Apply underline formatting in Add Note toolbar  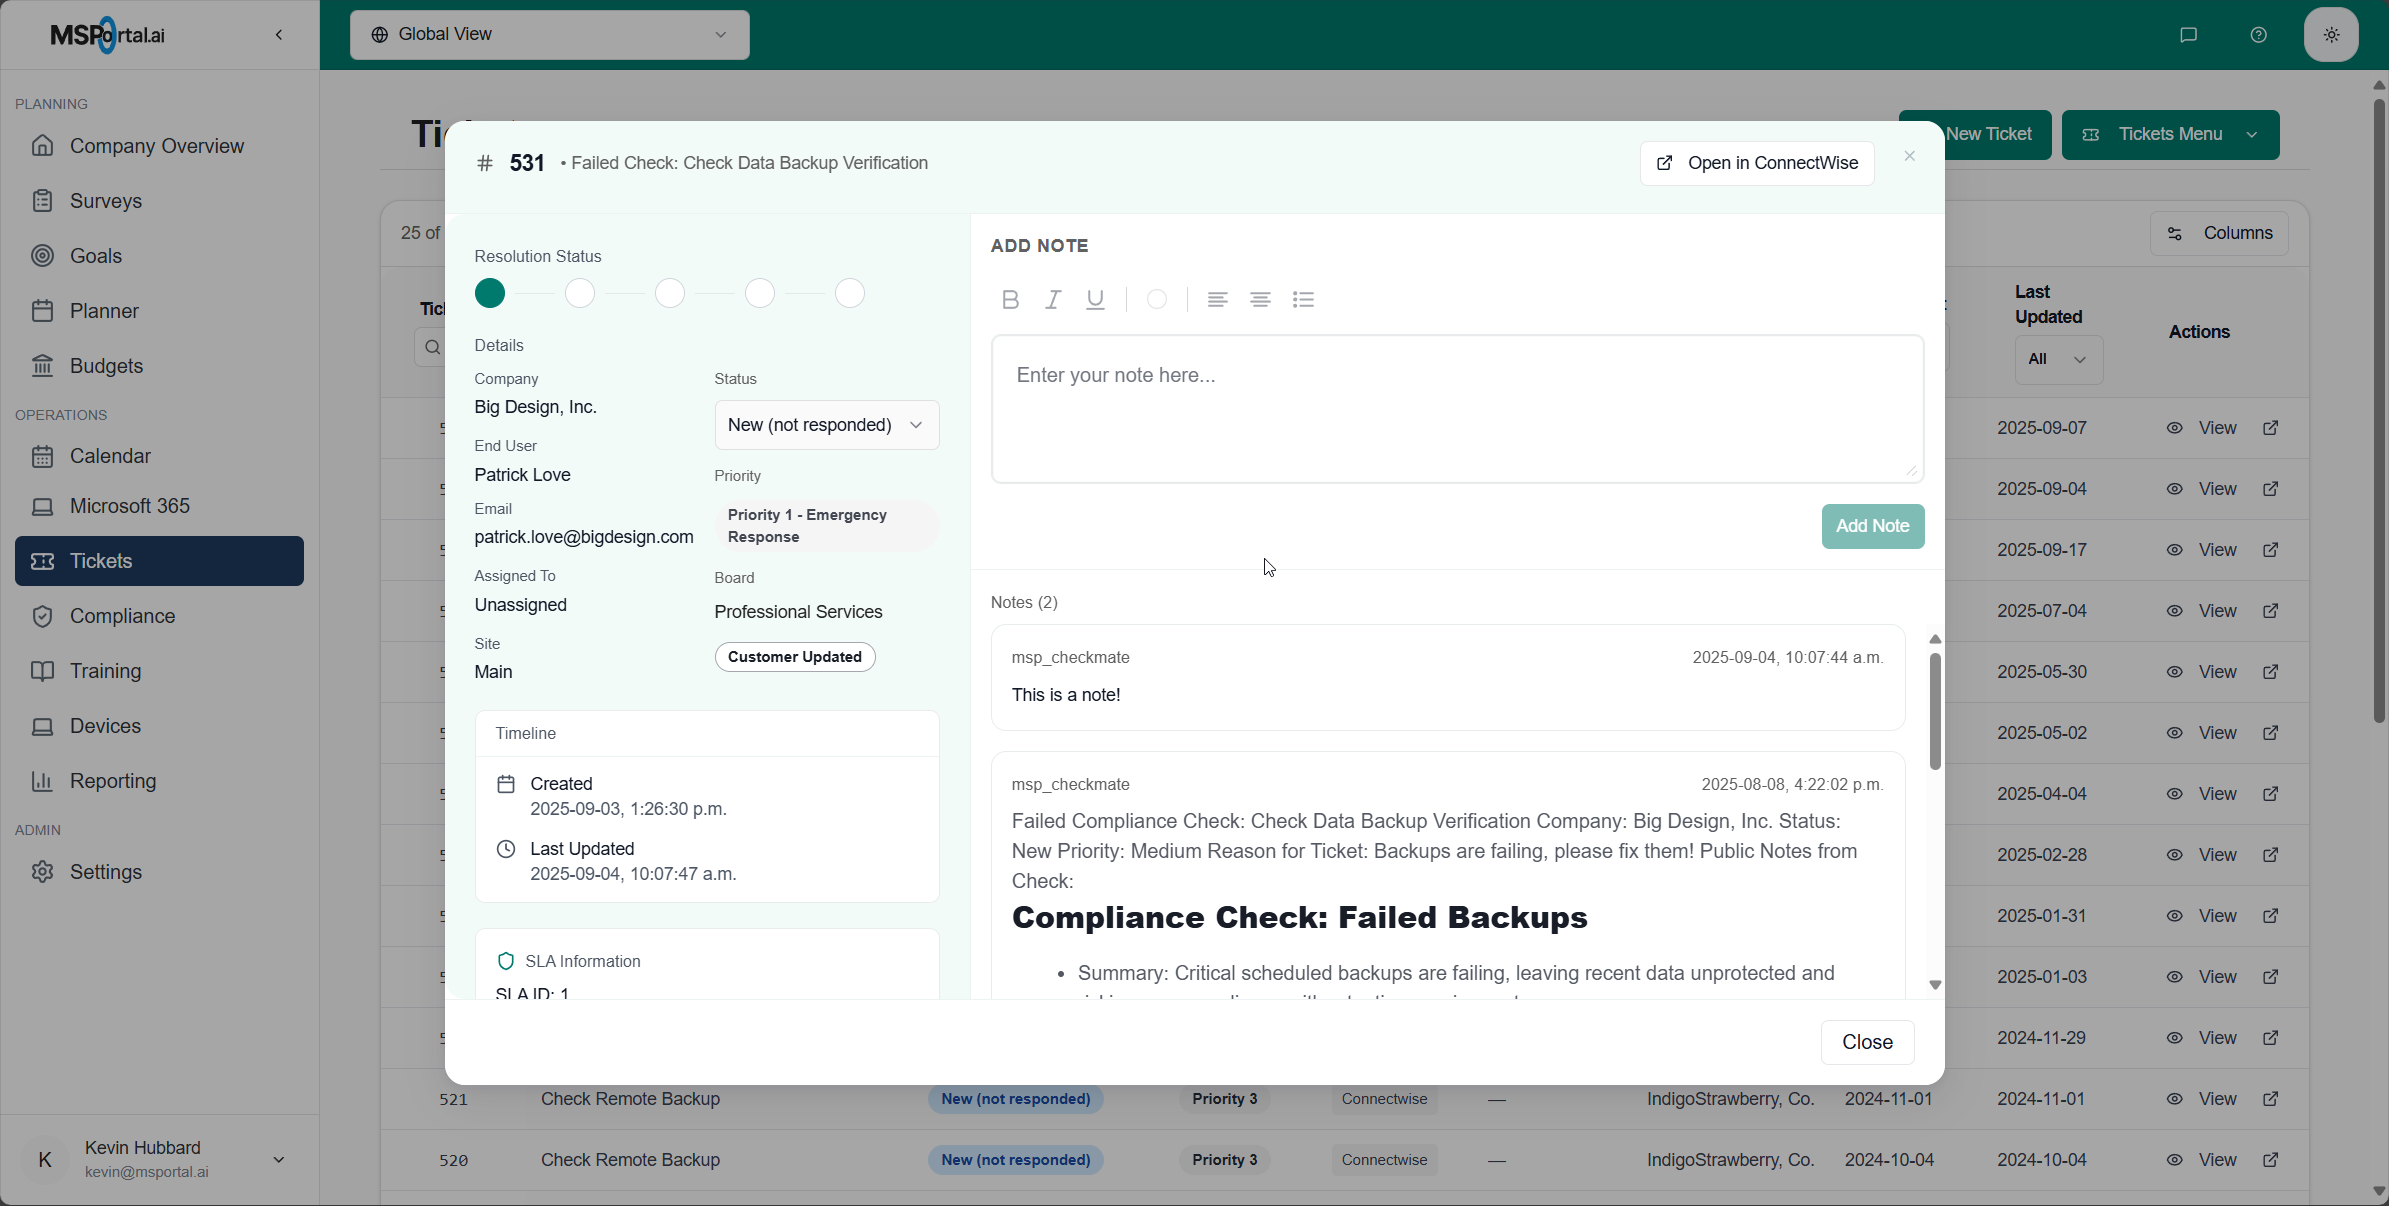(x=1095, y=299)
